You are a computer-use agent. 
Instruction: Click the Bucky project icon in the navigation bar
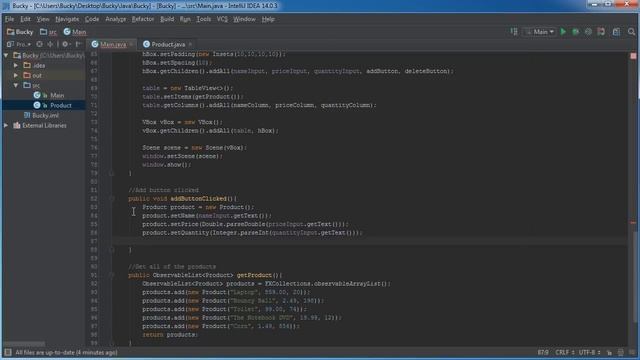(x=10, y=31)
